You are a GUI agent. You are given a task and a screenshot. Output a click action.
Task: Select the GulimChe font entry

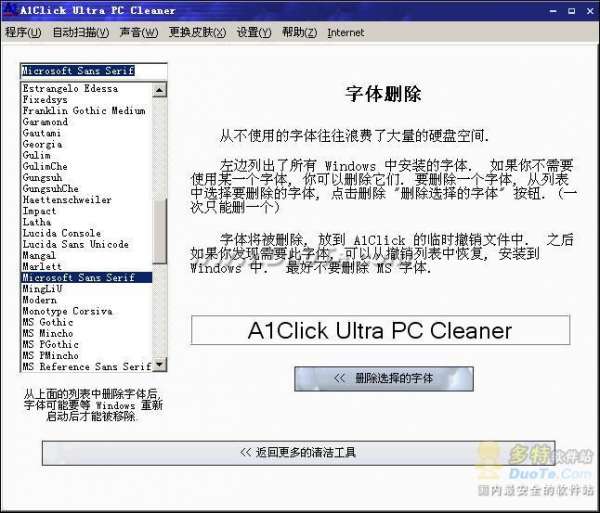click(86, 166)
